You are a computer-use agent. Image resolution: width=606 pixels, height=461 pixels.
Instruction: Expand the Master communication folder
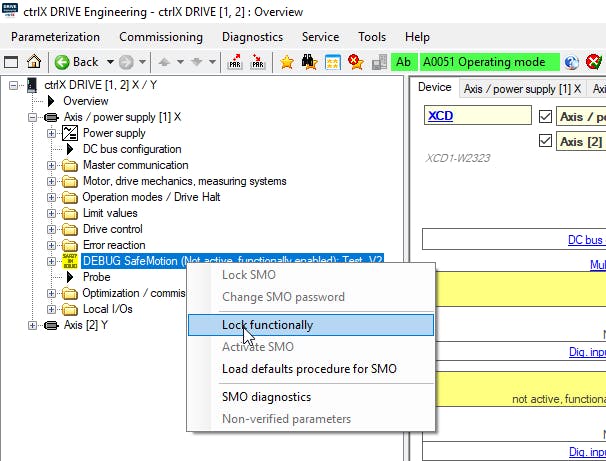[51, 165]
